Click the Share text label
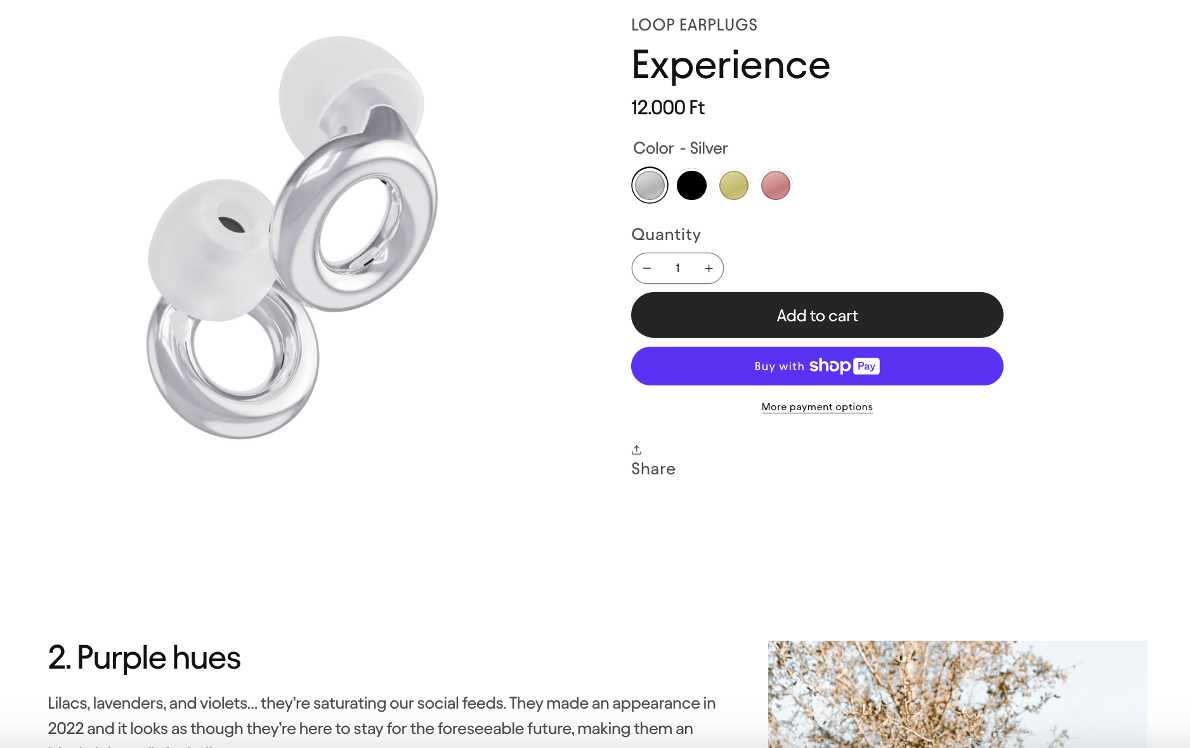Image resolution: width=1190 pixels, height=748 pixels. pyautogui.click(x=653, y=469)
